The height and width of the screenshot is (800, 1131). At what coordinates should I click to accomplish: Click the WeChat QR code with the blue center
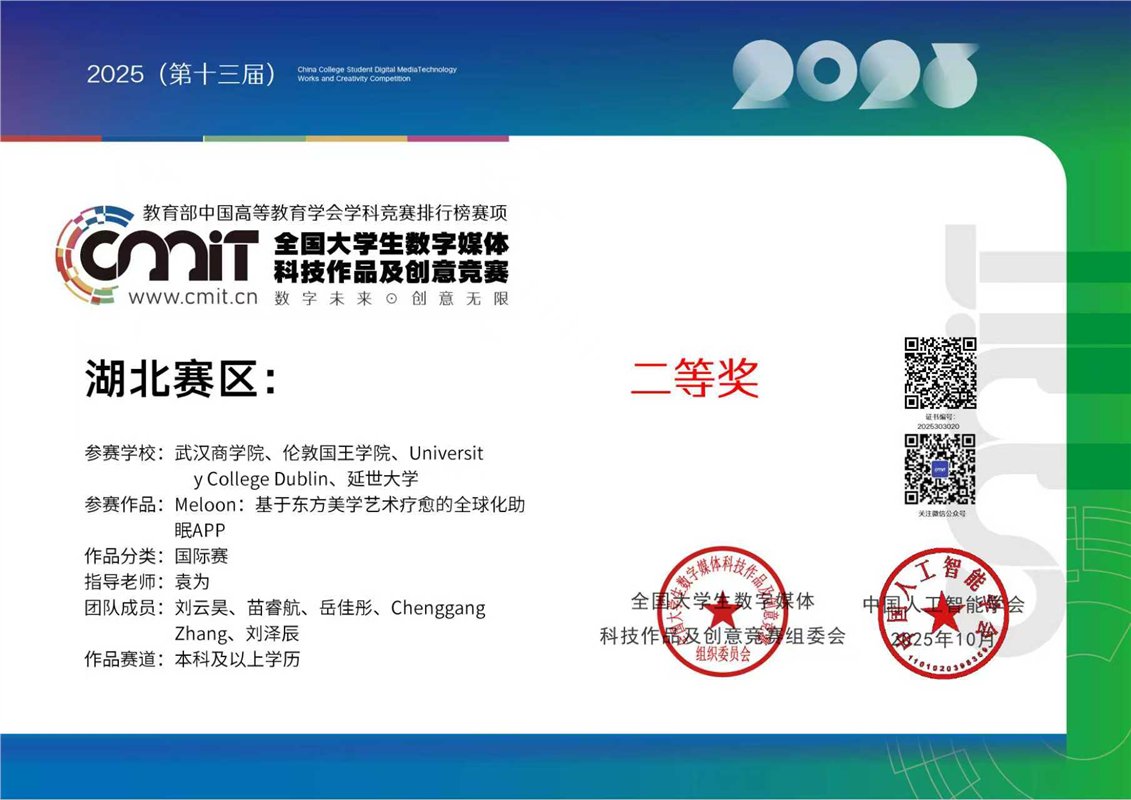[x=941, y=469]
